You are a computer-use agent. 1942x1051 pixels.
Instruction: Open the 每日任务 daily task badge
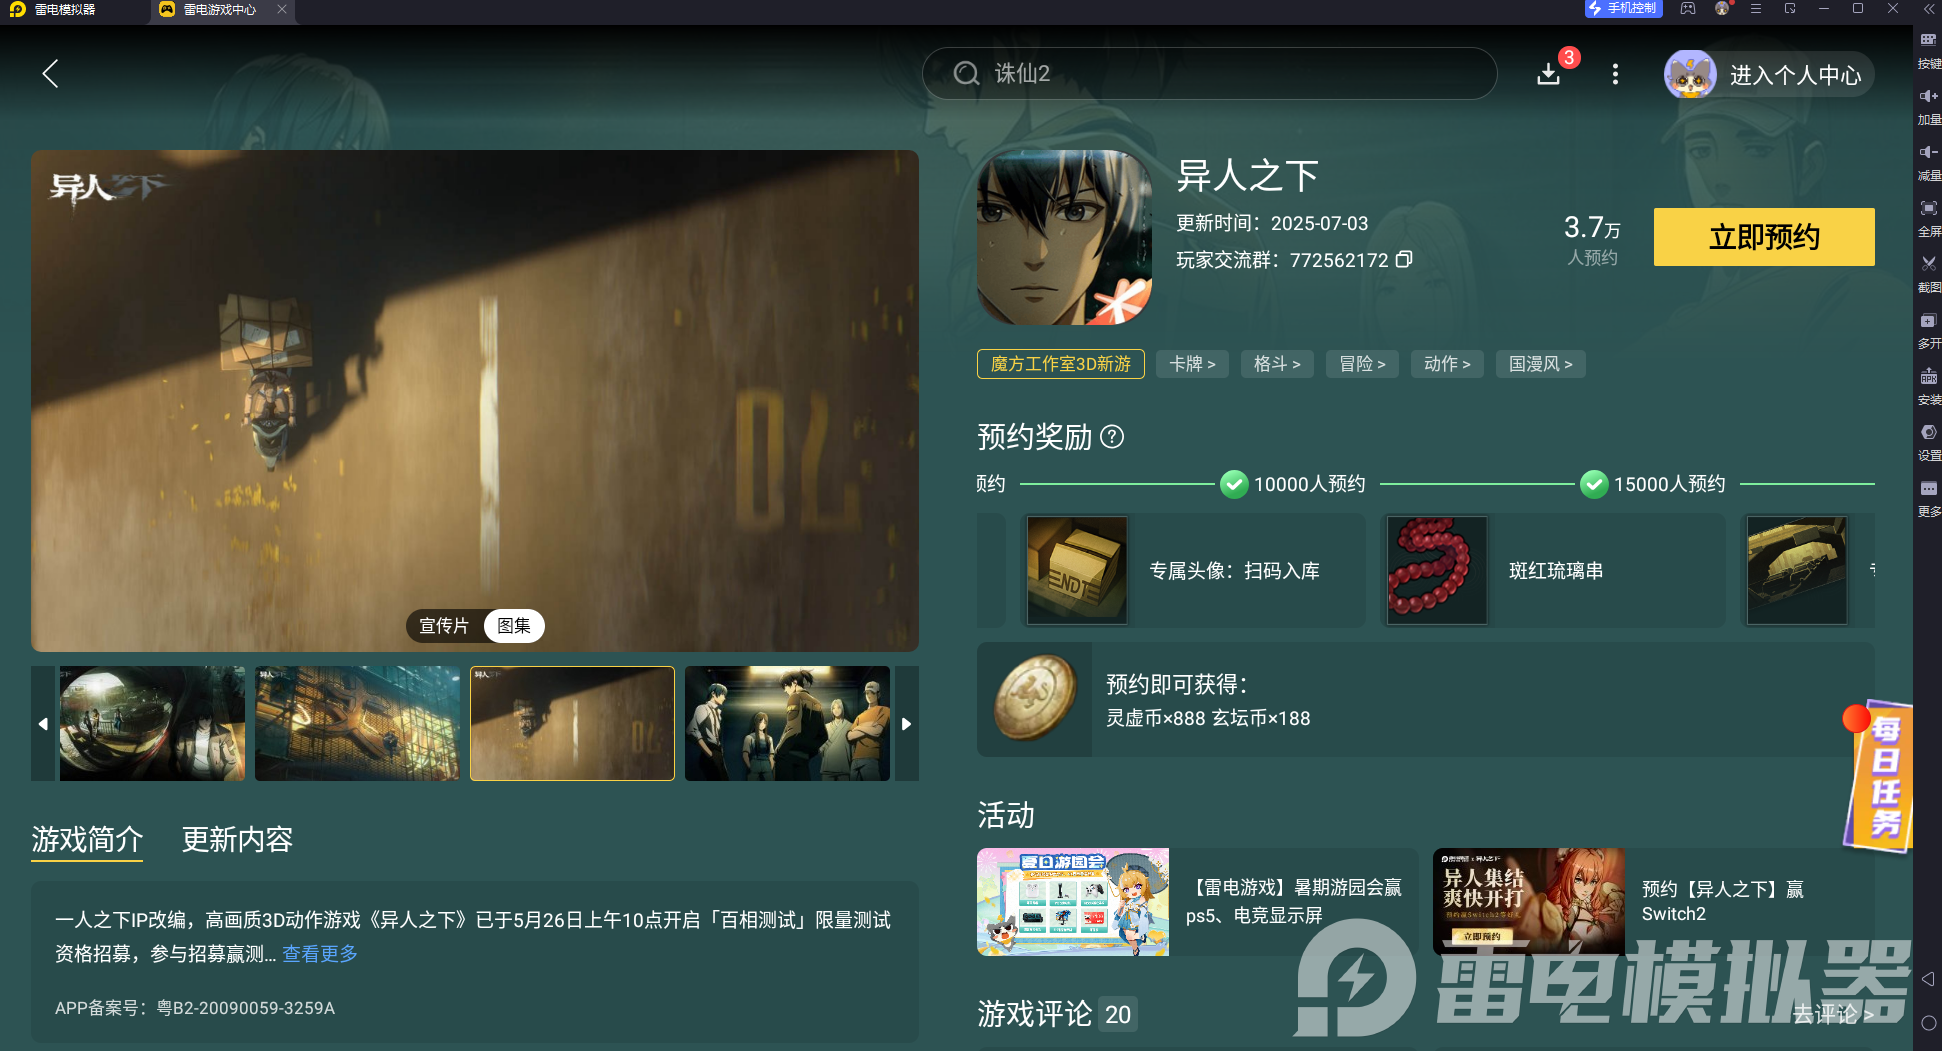[x=1879, y=776]
